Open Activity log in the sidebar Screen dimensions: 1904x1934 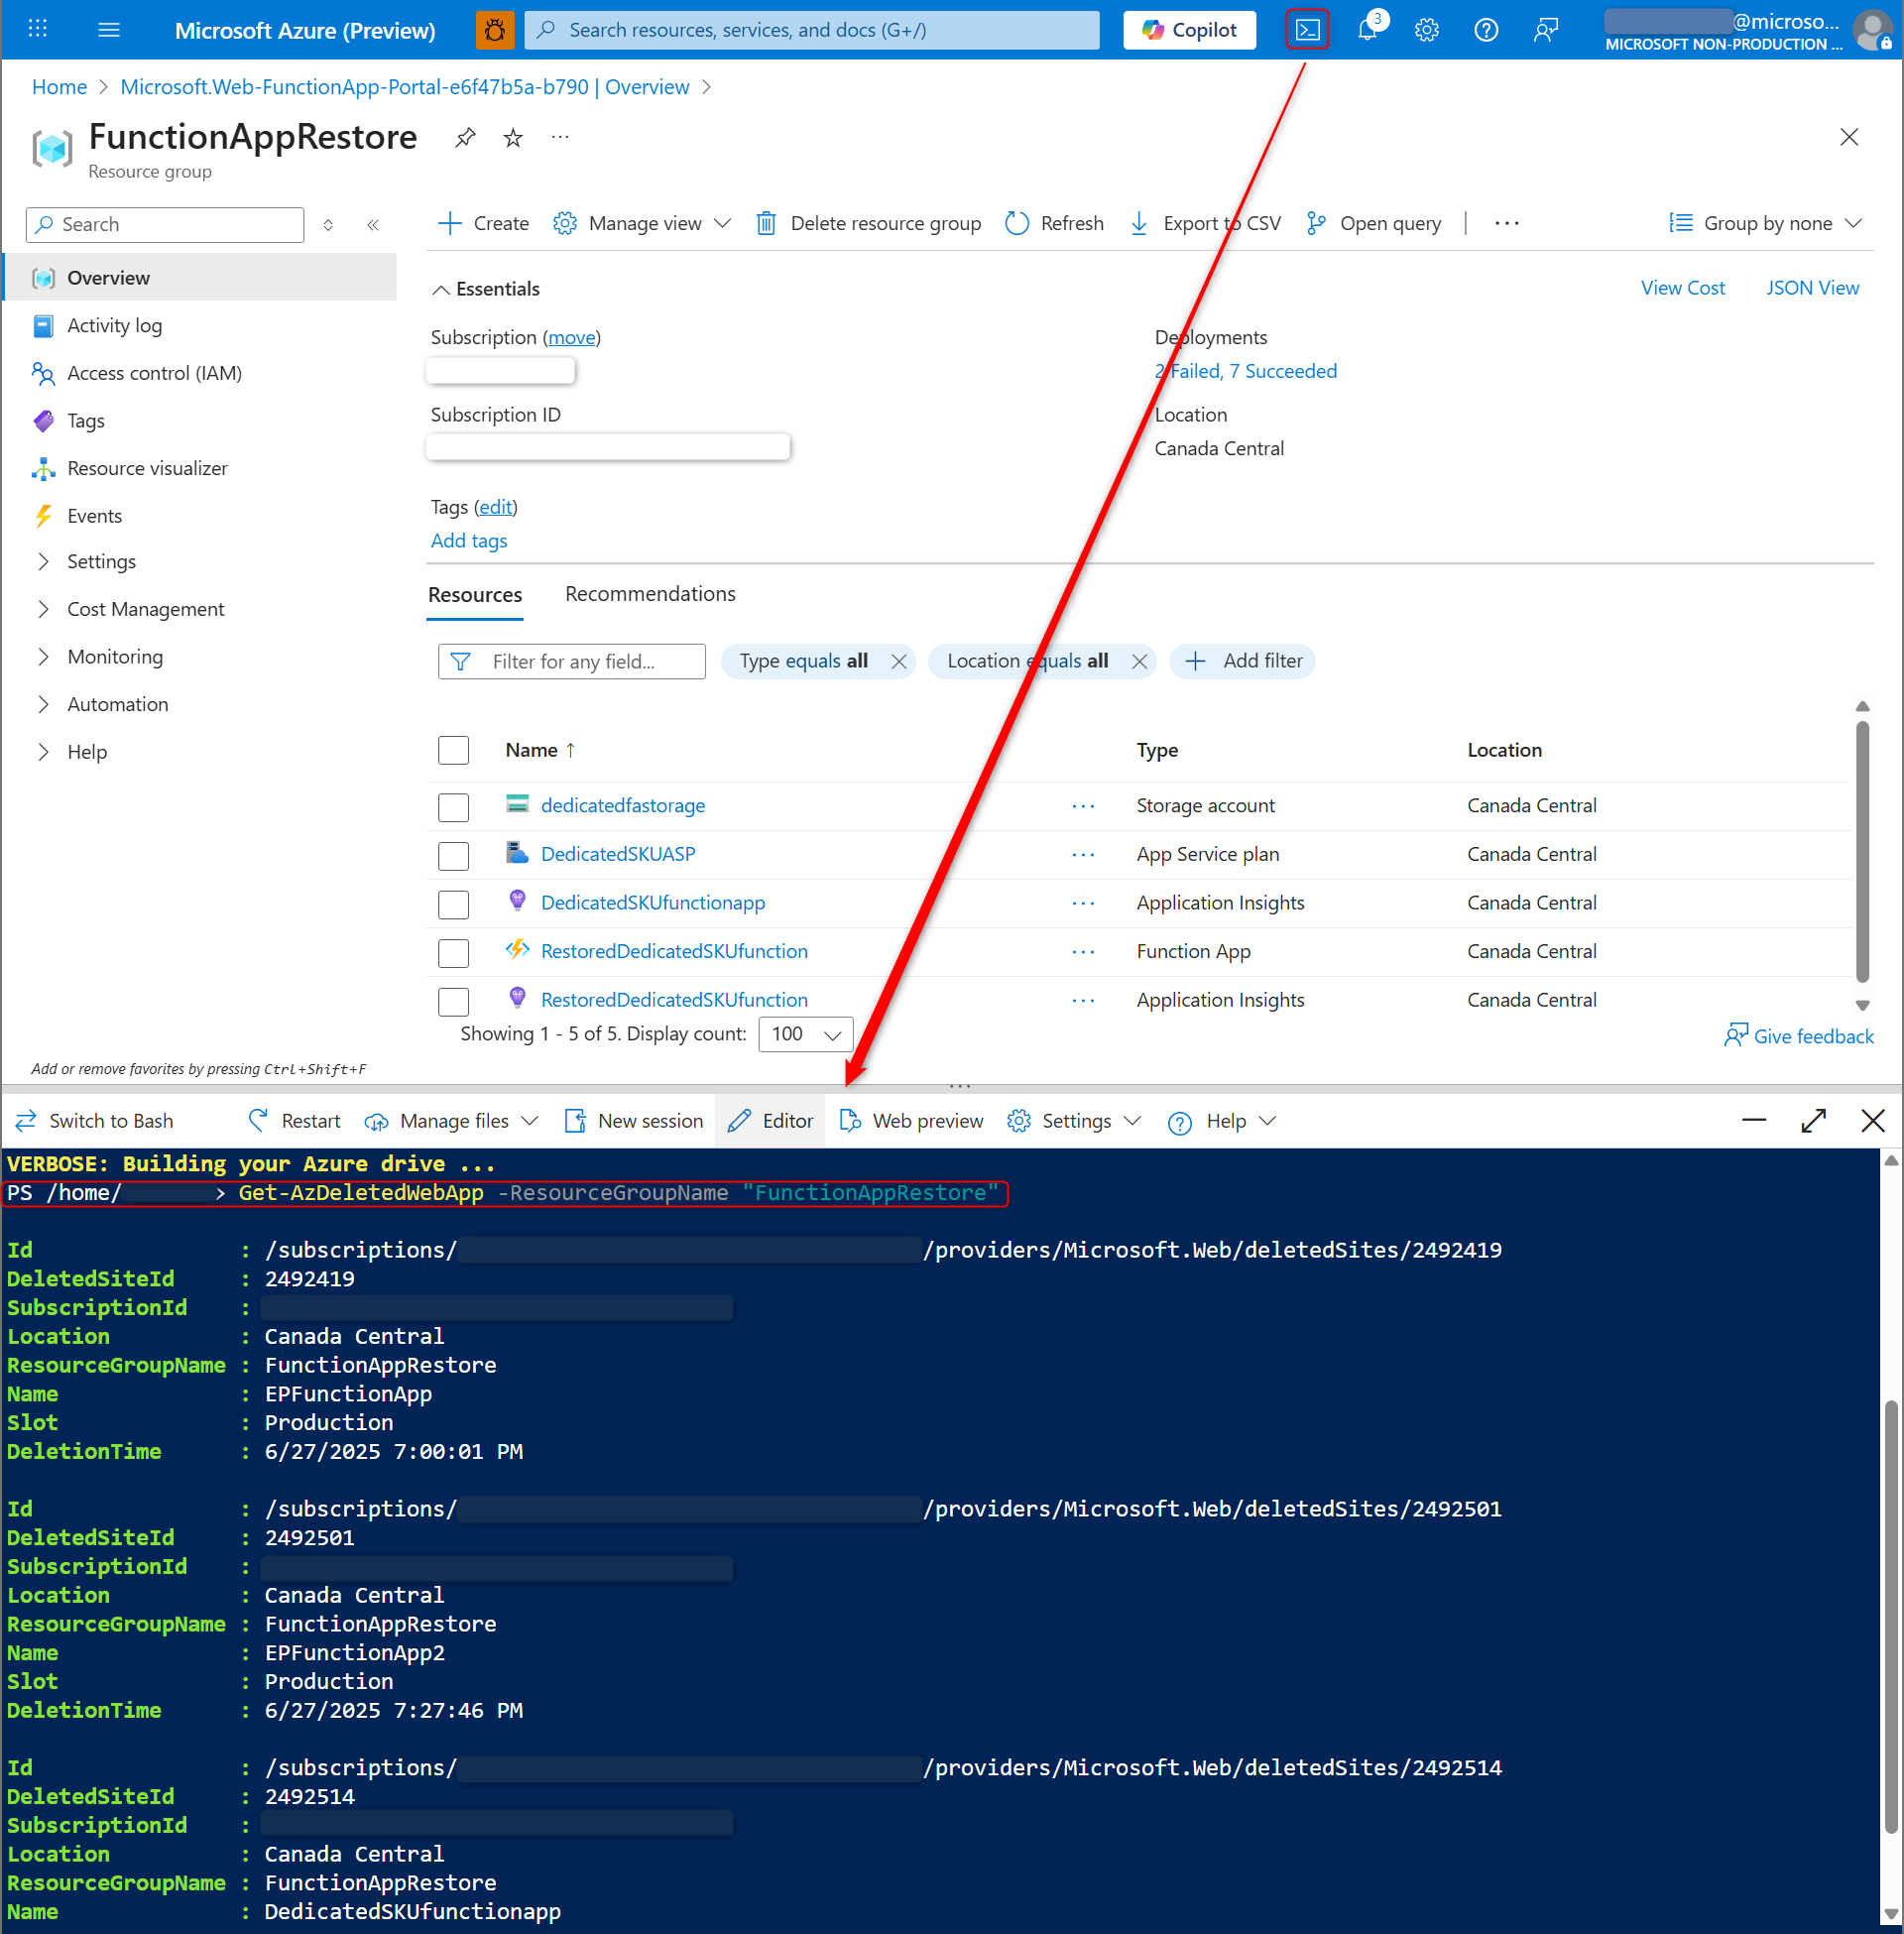click(x=113, y=325)
